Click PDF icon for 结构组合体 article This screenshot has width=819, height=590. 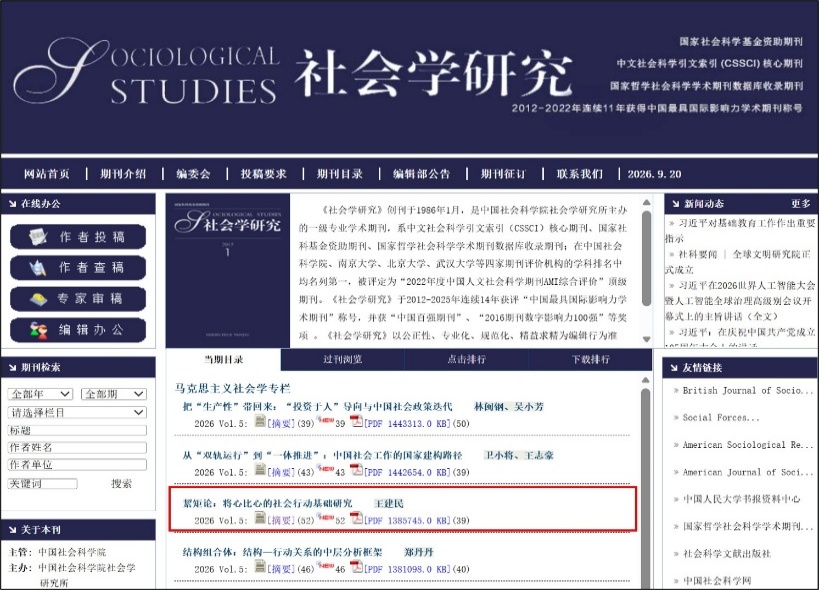click(x=356, y=567)
